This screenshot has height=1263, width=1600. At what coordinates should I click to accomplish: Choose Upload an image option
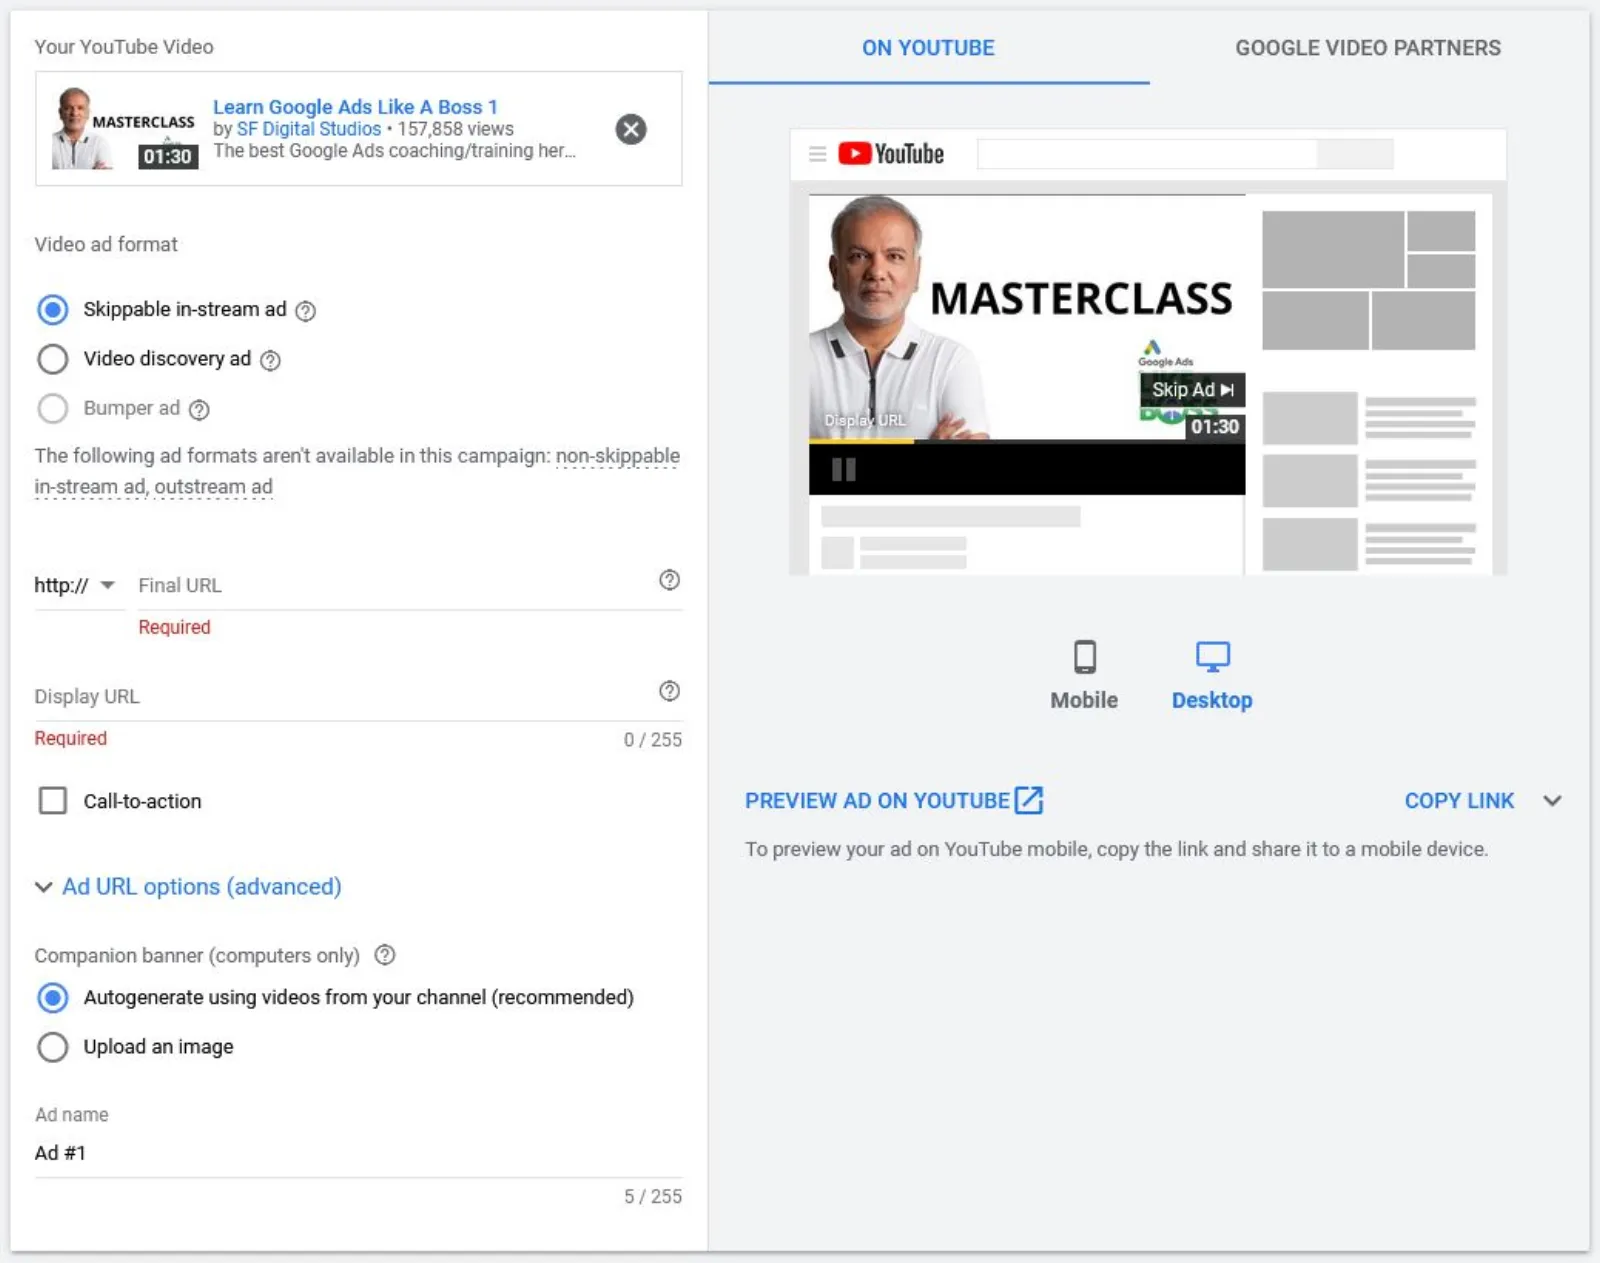click(x=53, y=1047)
